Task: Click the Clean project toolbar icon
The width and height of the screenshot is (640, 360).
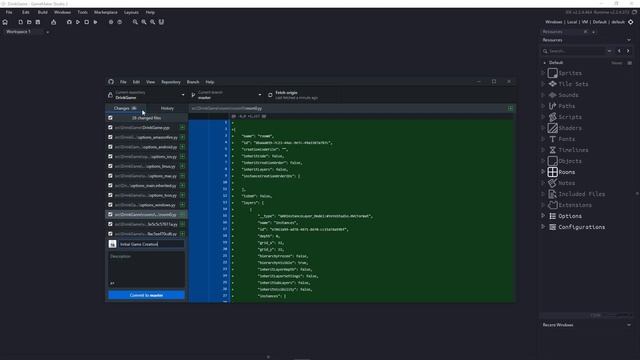Action: 95,22
